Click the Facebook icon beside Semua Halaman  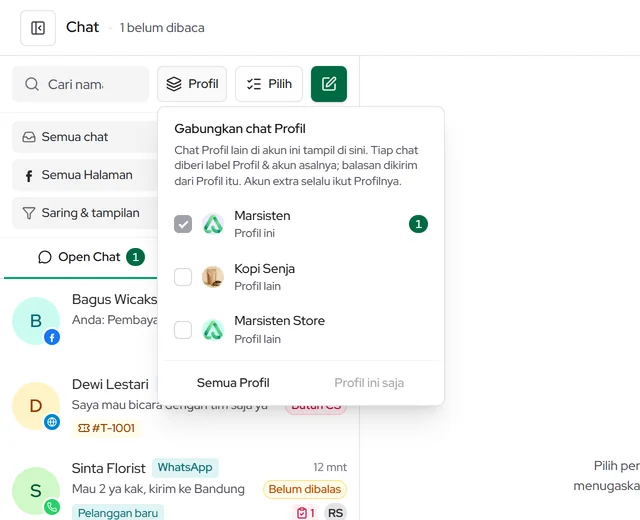click(29, 176)
